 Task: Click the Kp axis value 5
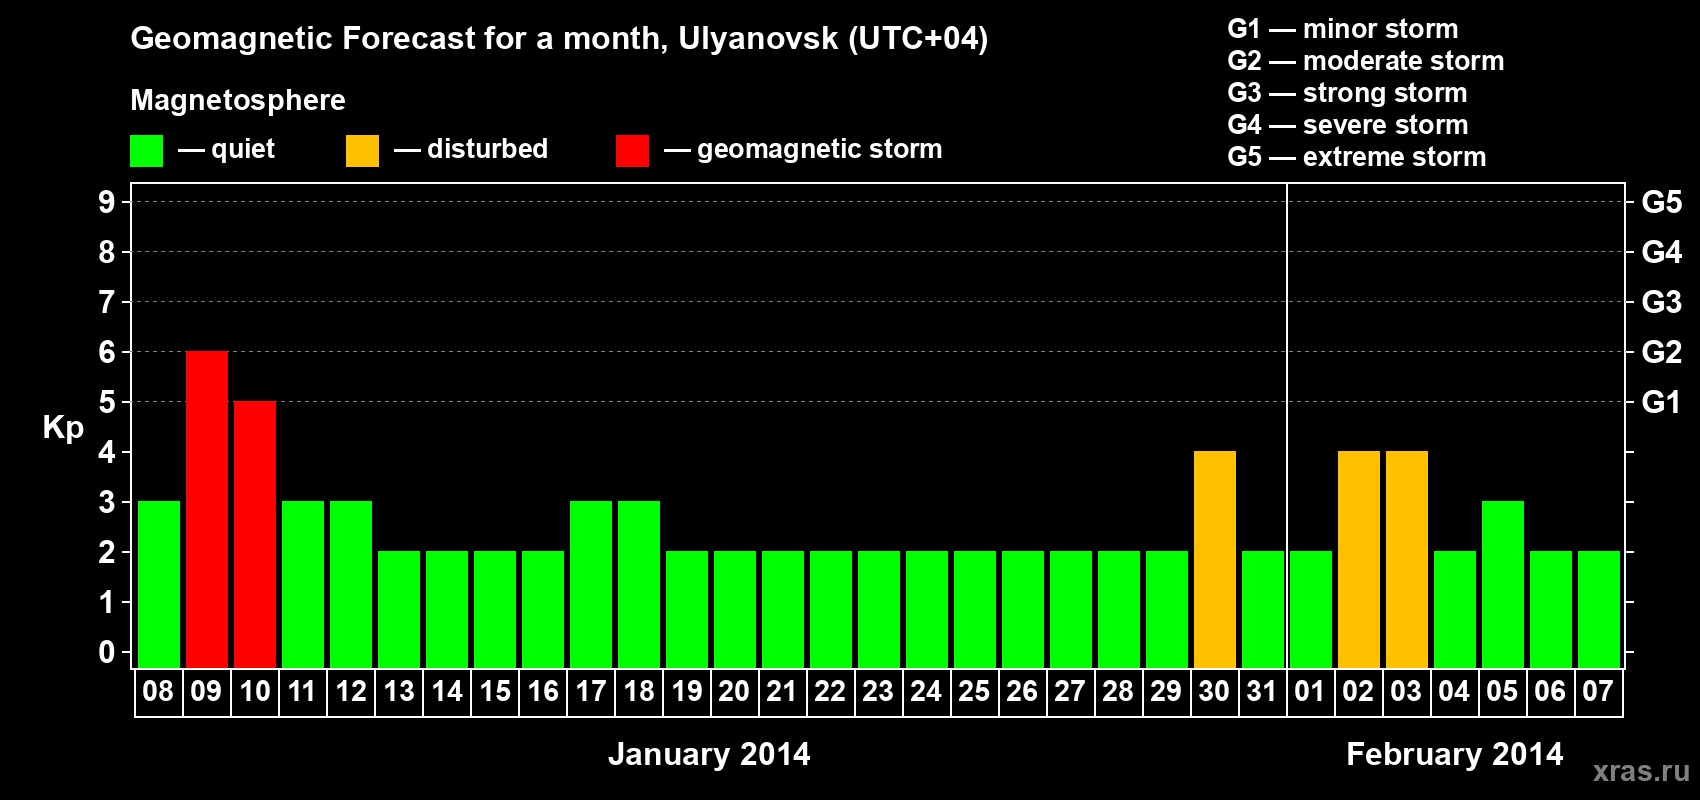(x=107, y=402)
